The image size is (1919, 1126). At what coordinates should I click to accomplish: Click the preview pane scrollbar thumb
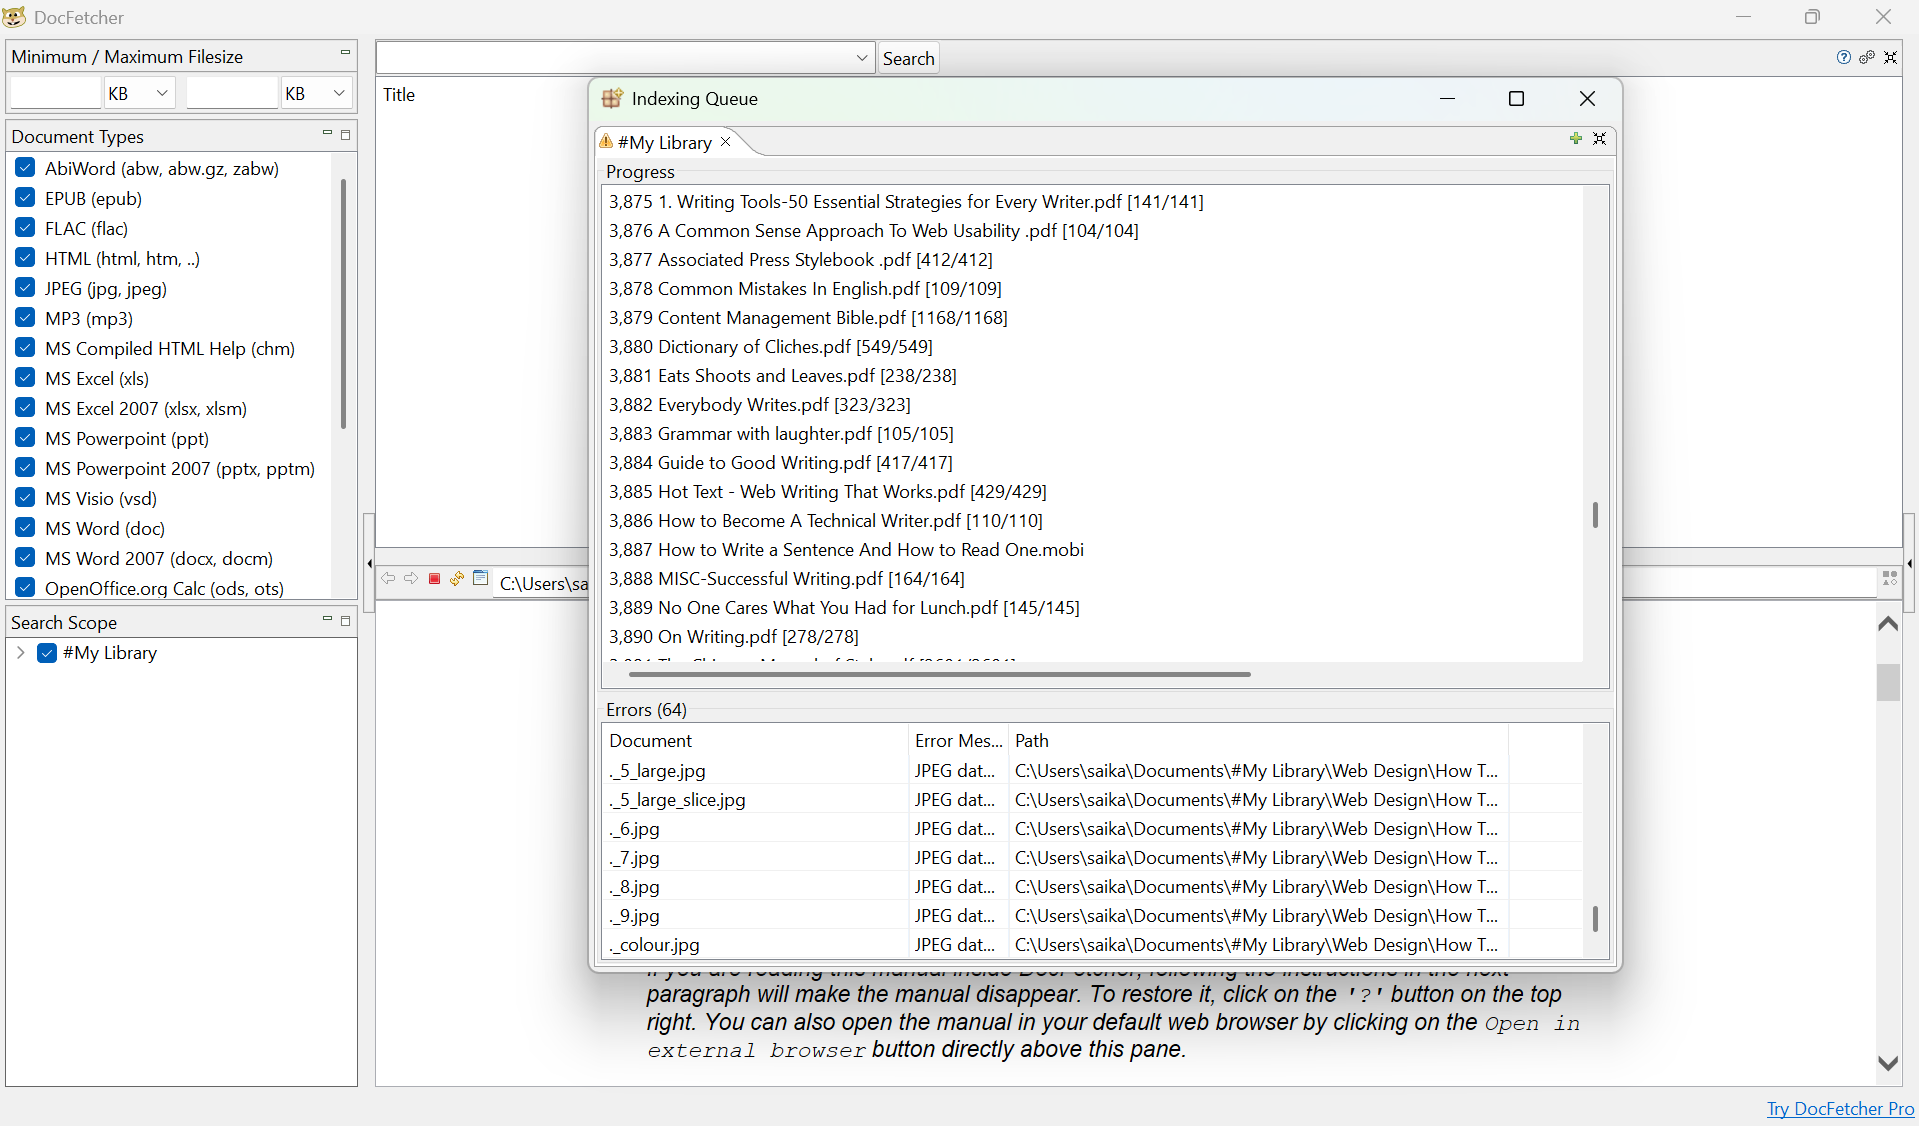click(x=1888, y=683)
